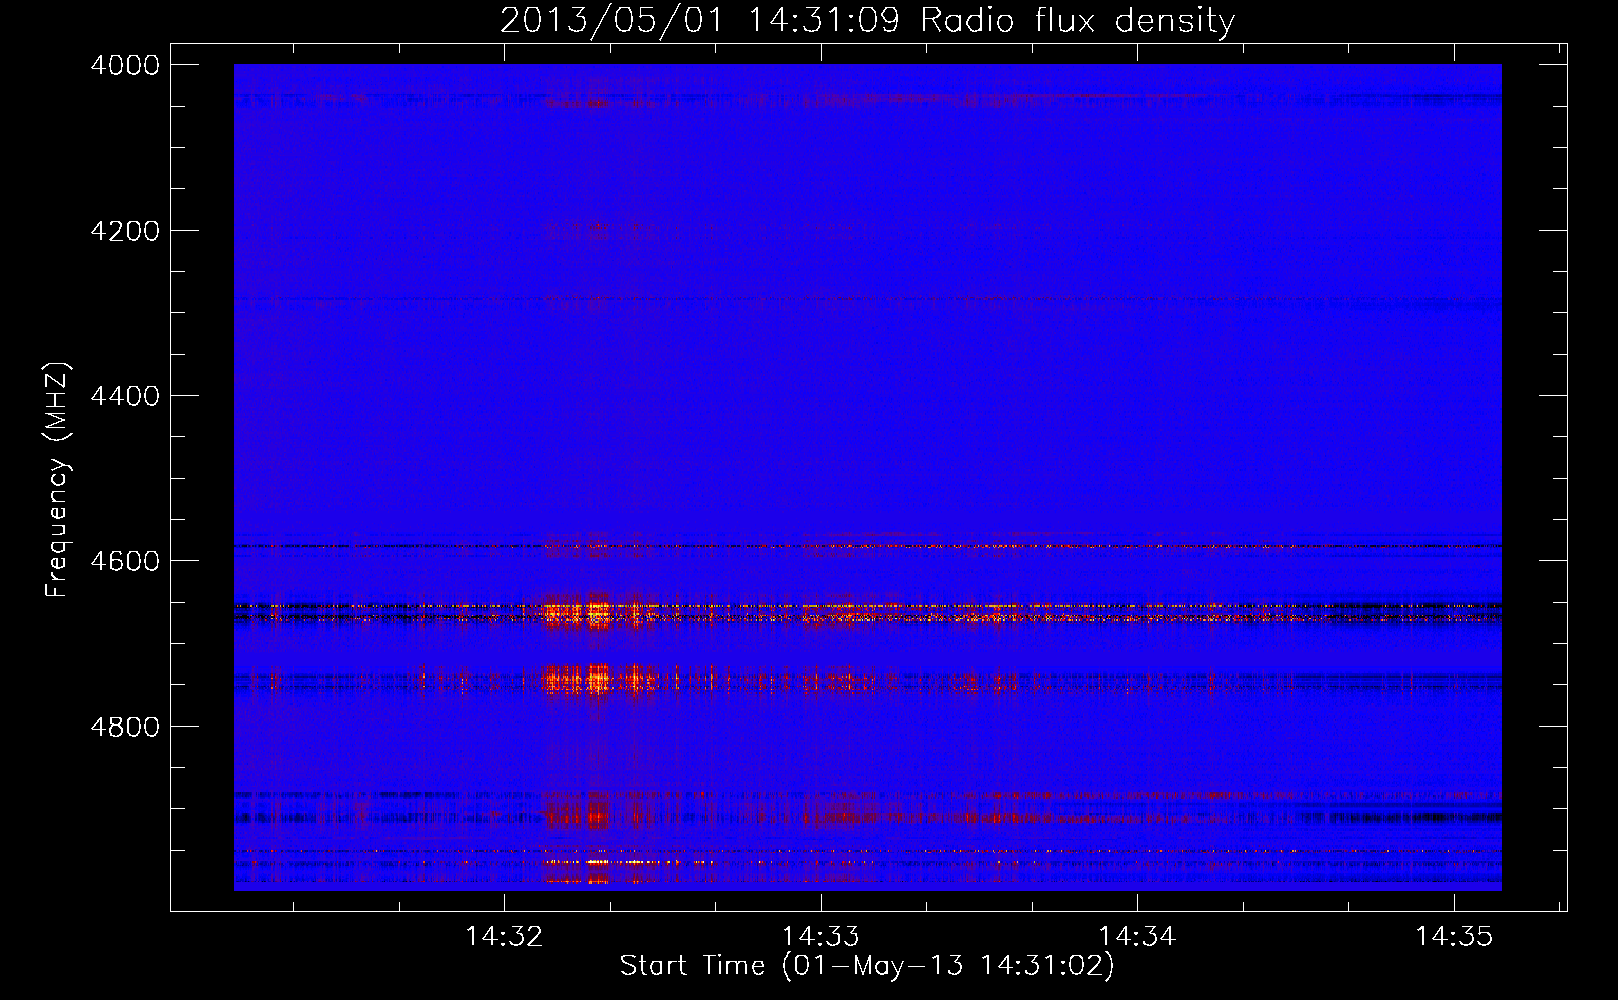Click the 14:32 time tick label

pyautogui.click(x=505, y=936)
